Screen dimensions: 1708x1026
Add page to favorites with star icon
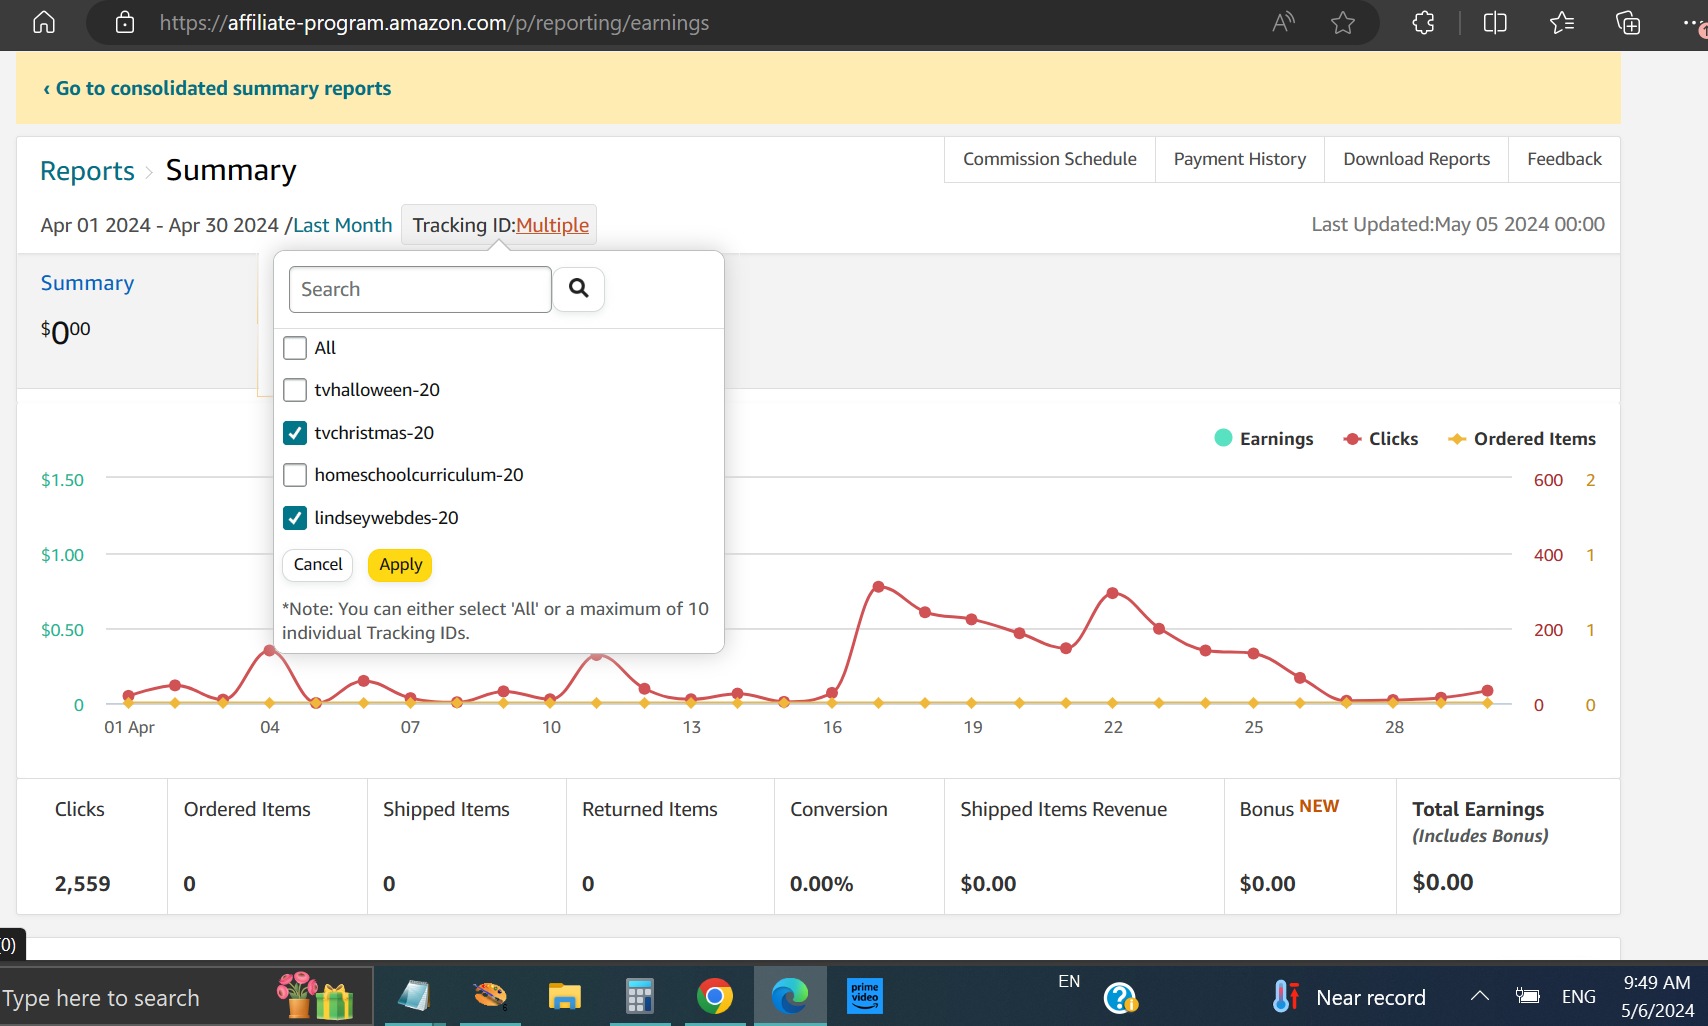coord(1343,22)
